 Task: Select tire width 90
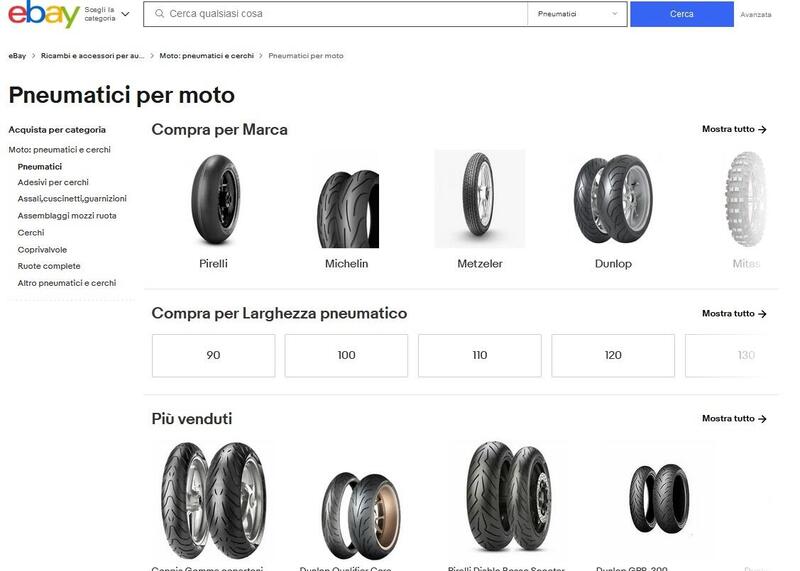(213, 355)
